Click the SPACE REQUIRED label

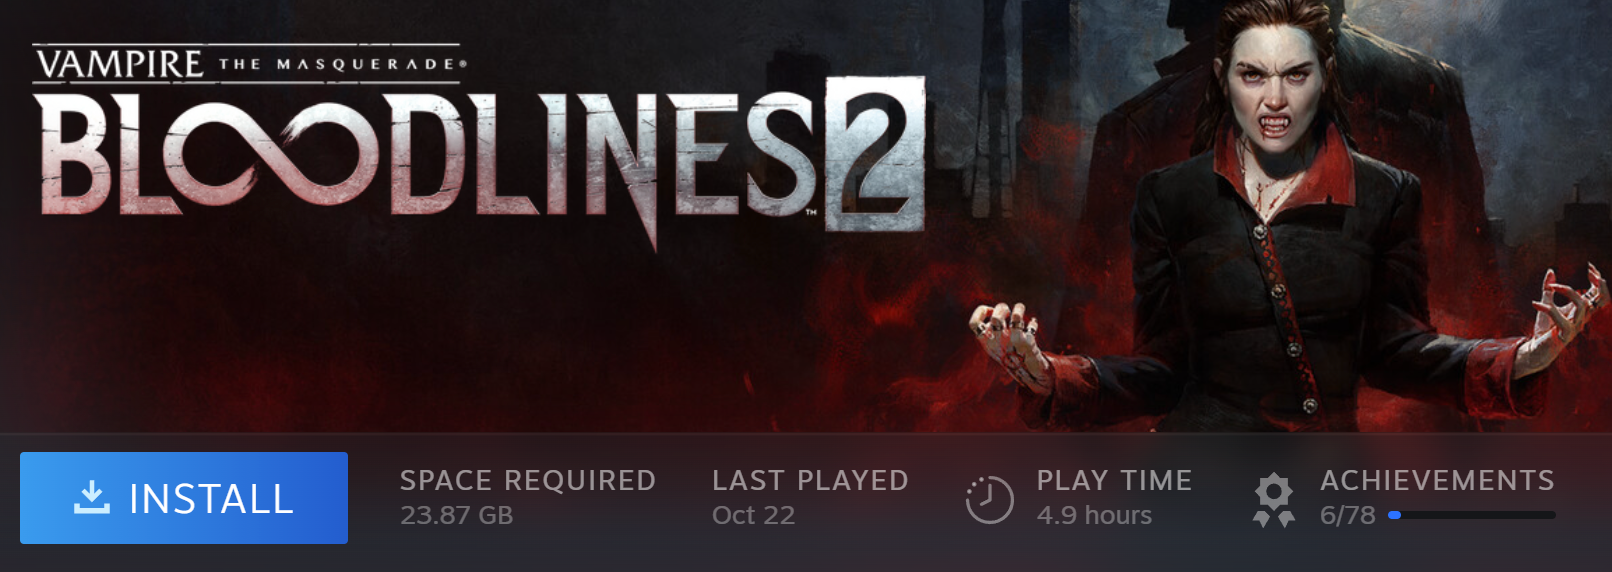[x=528, y=480]
